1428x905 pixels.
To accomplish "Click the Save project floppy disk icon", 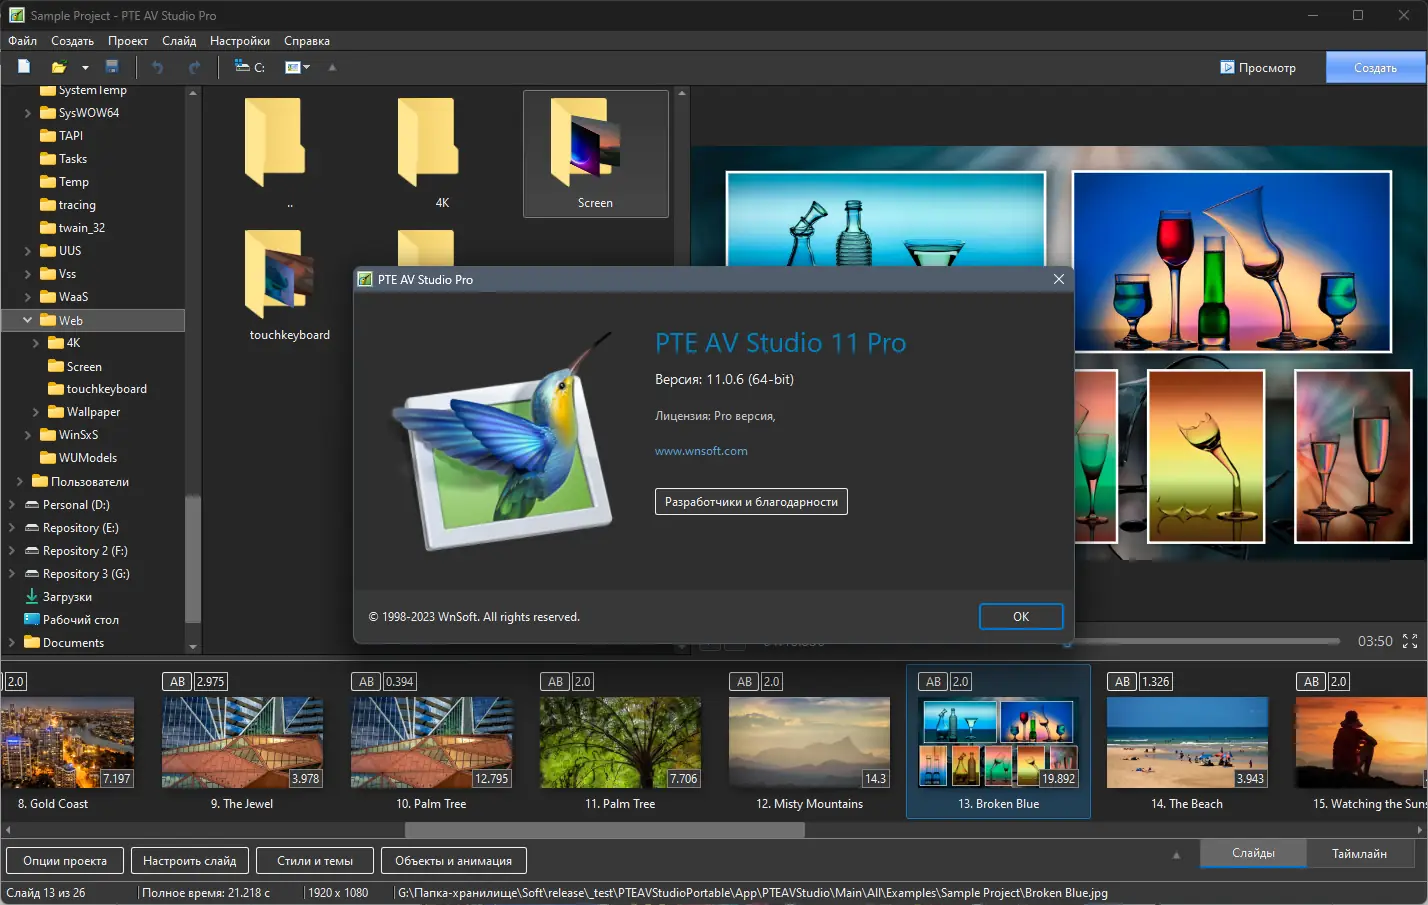I will pyautogui.click(x=112, y=67).
